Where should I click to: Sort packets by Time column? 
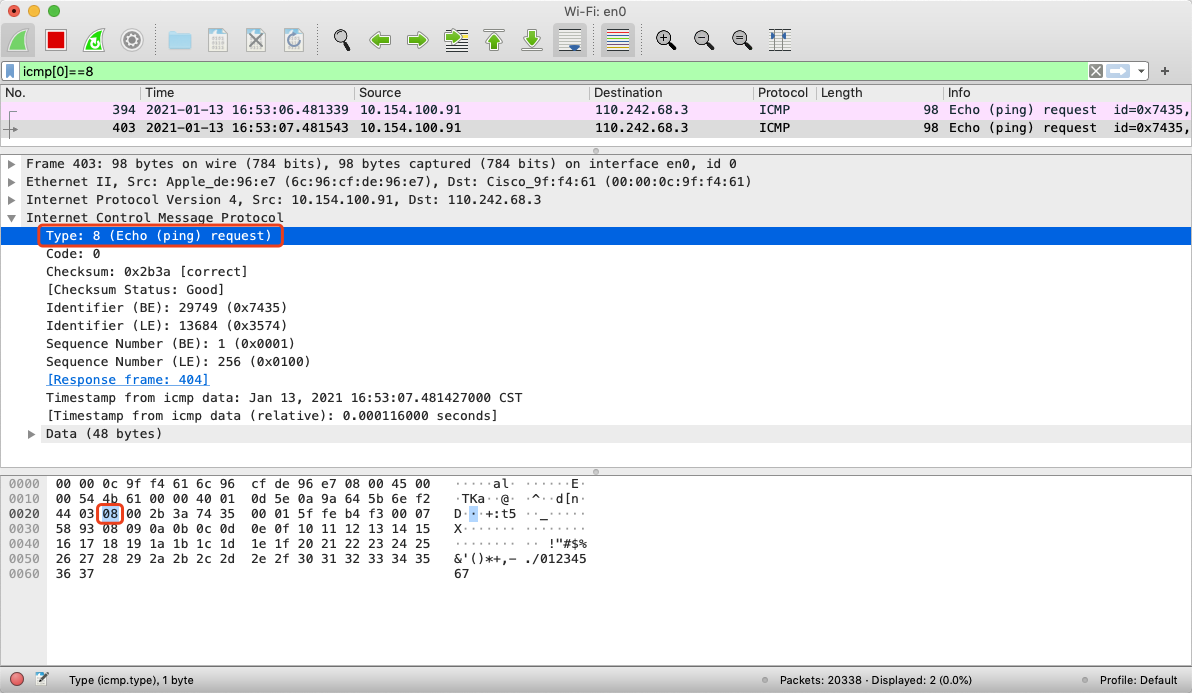(247, 93)
